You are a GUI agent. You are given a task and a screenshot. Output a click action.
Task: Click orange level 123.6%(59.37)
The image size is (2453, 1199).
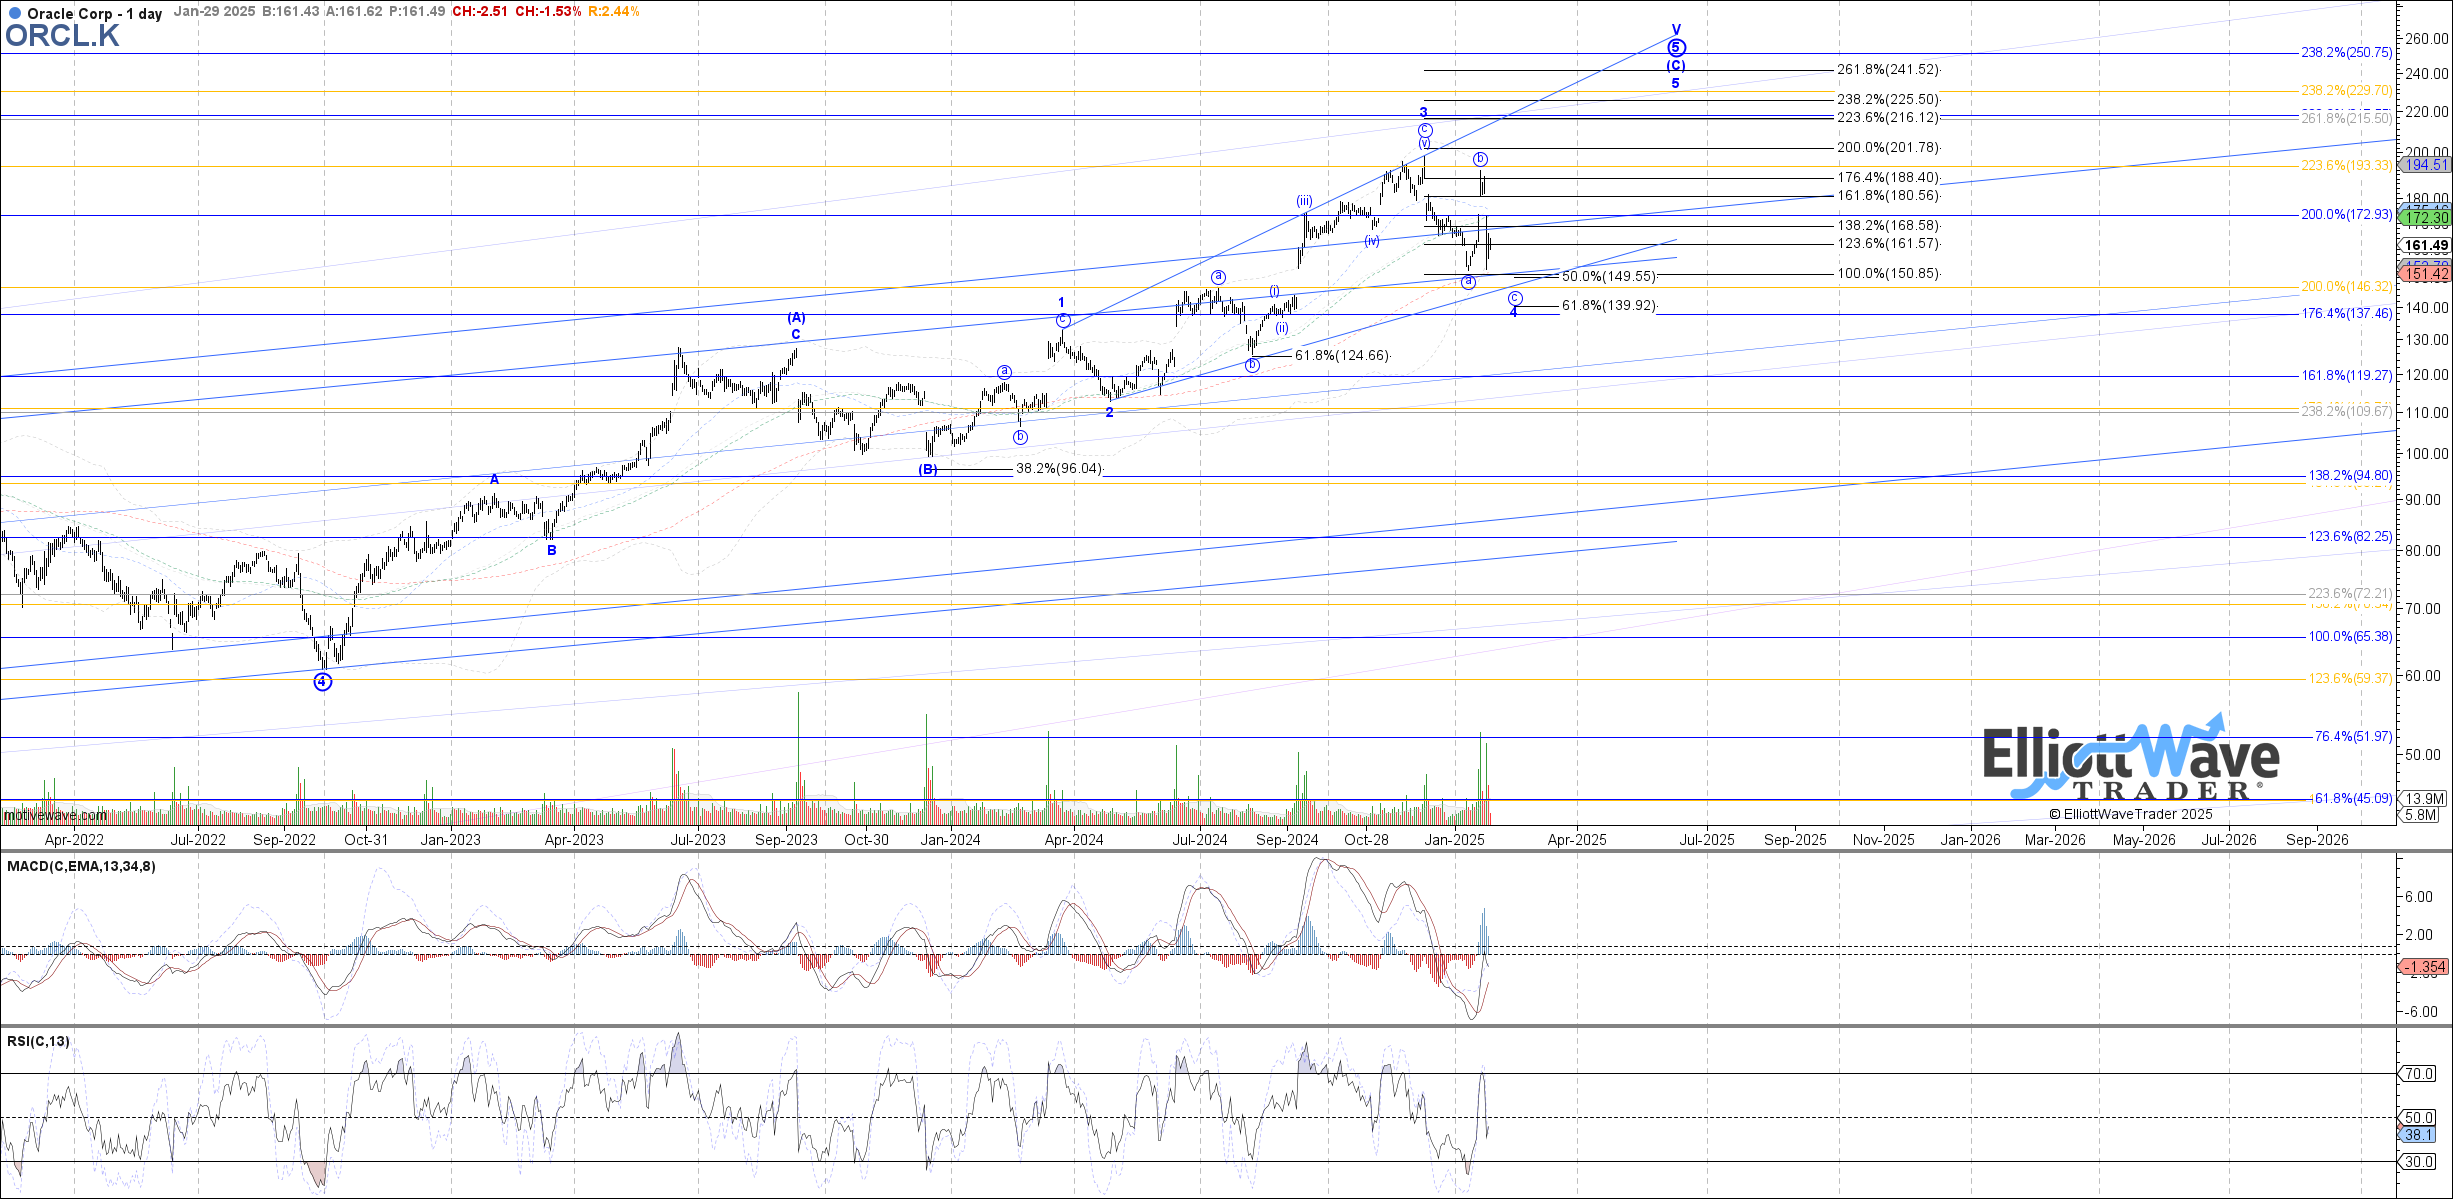coord(2350,679)
